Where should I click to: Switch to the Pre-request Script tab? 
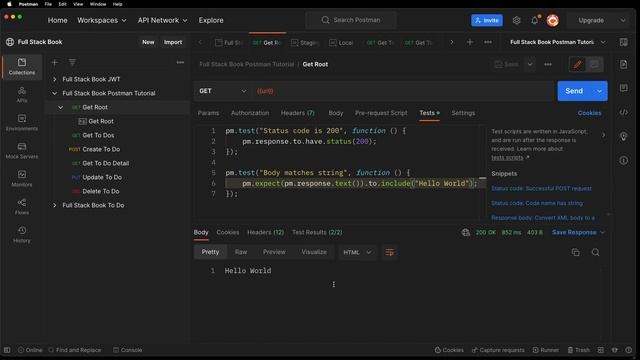tap(381, 113)
